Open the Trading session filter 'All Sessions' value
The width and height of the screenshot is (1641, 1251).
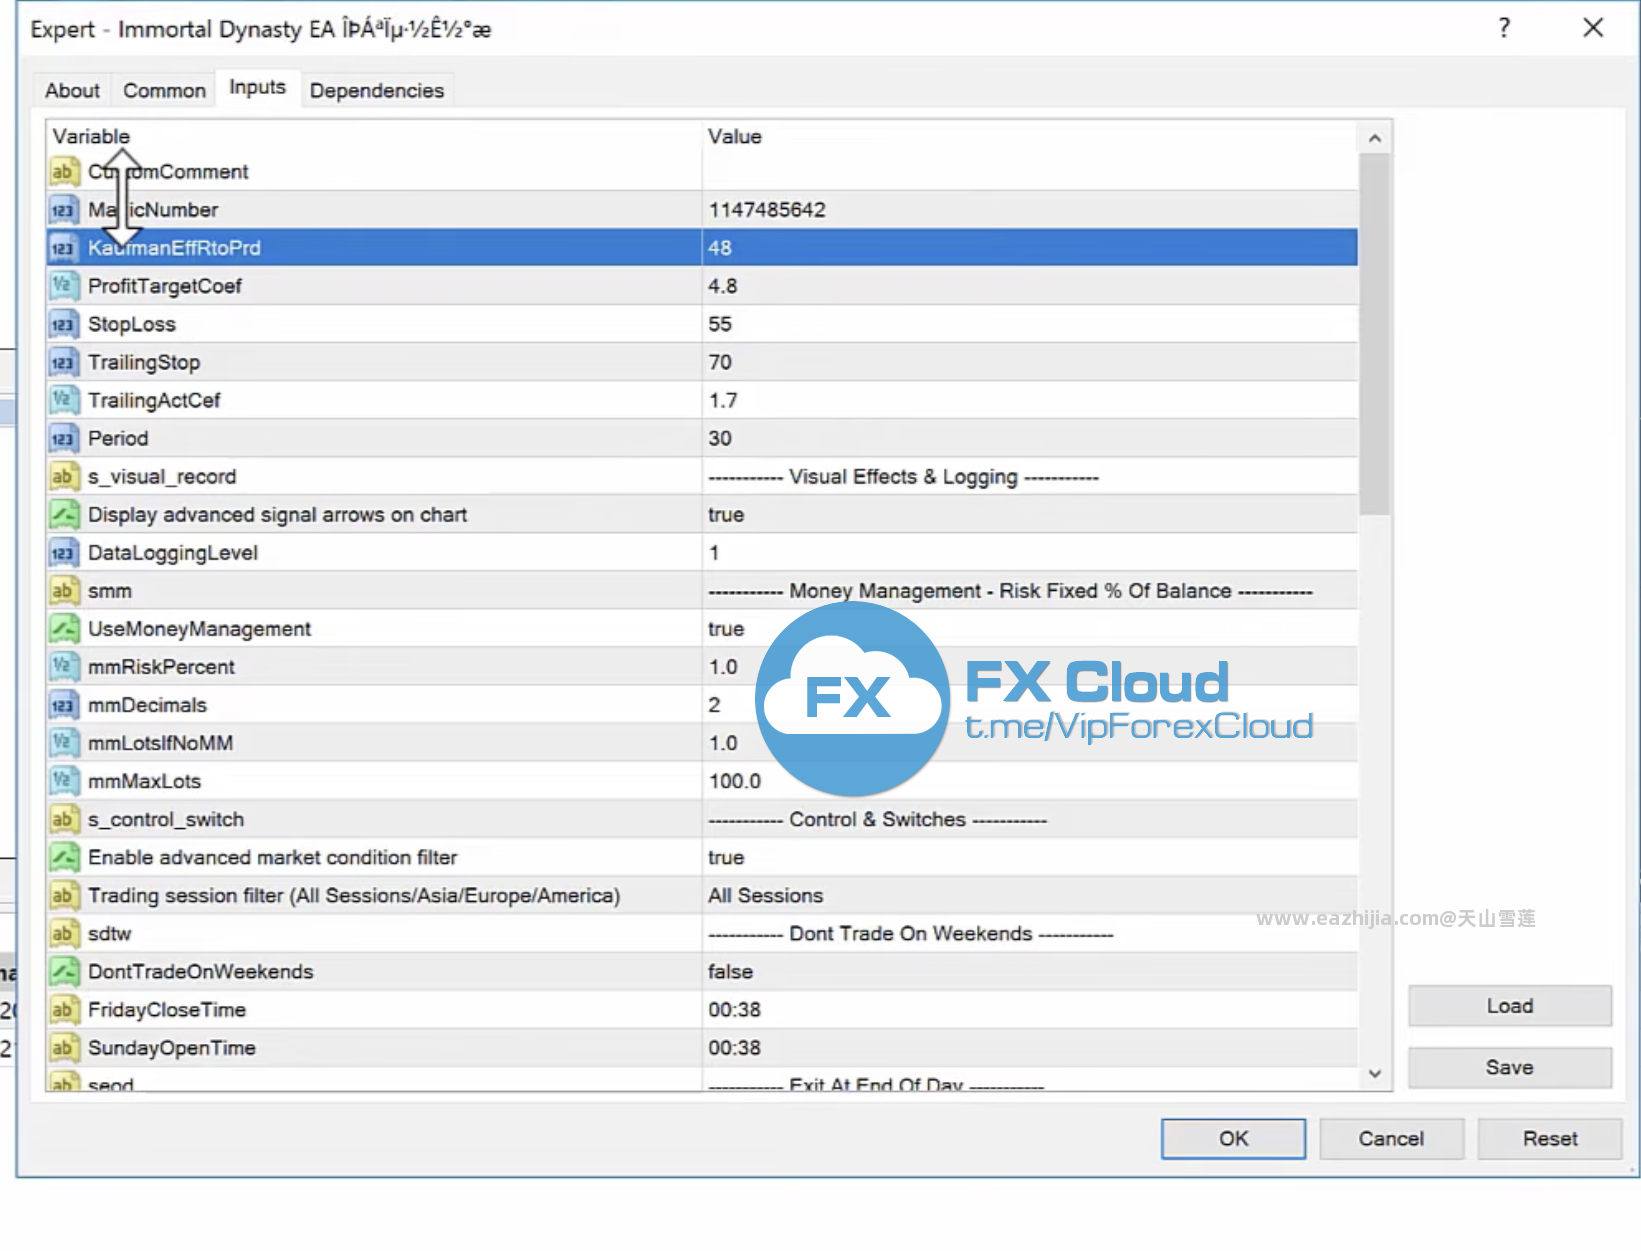coord(766,896)
